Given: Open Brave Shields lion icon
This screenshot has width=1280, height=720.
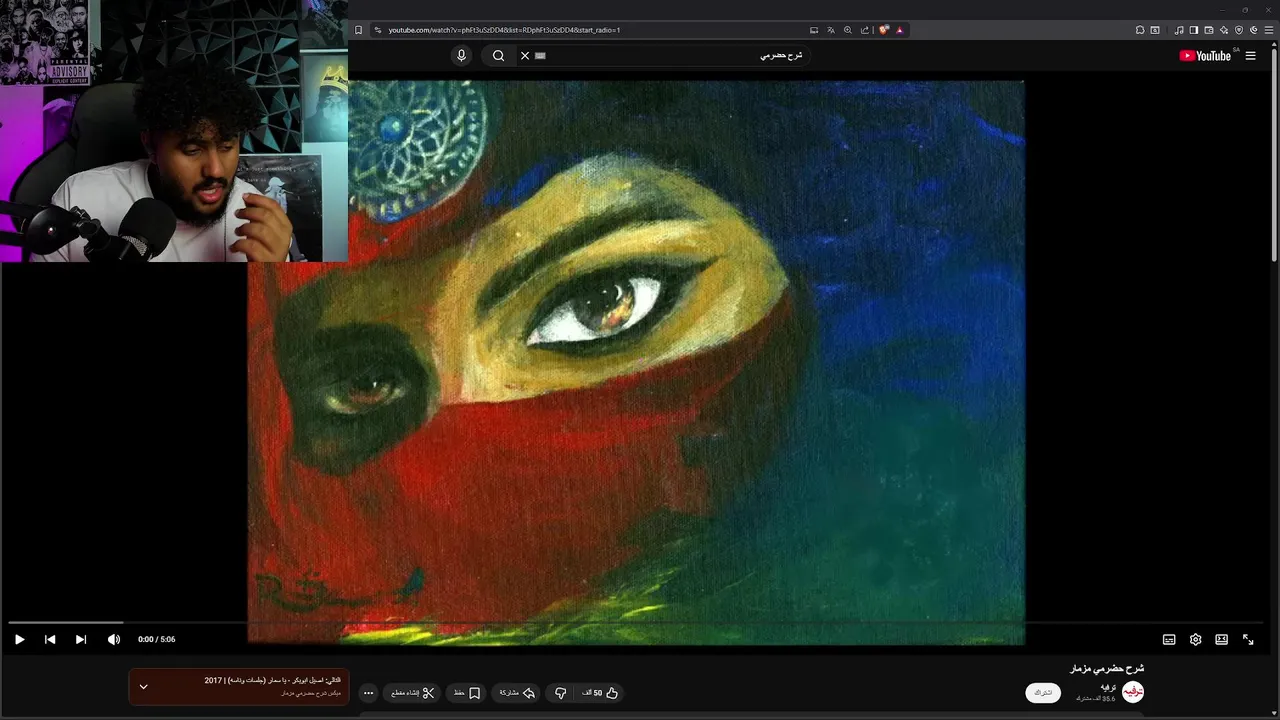Looking at the screenshot, I should (884, 30).
